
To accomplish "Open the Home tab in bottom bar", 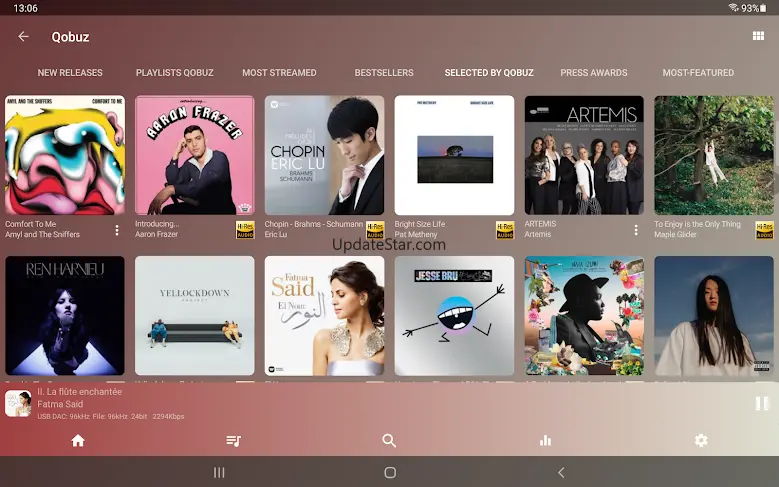I will coord(78,440).
